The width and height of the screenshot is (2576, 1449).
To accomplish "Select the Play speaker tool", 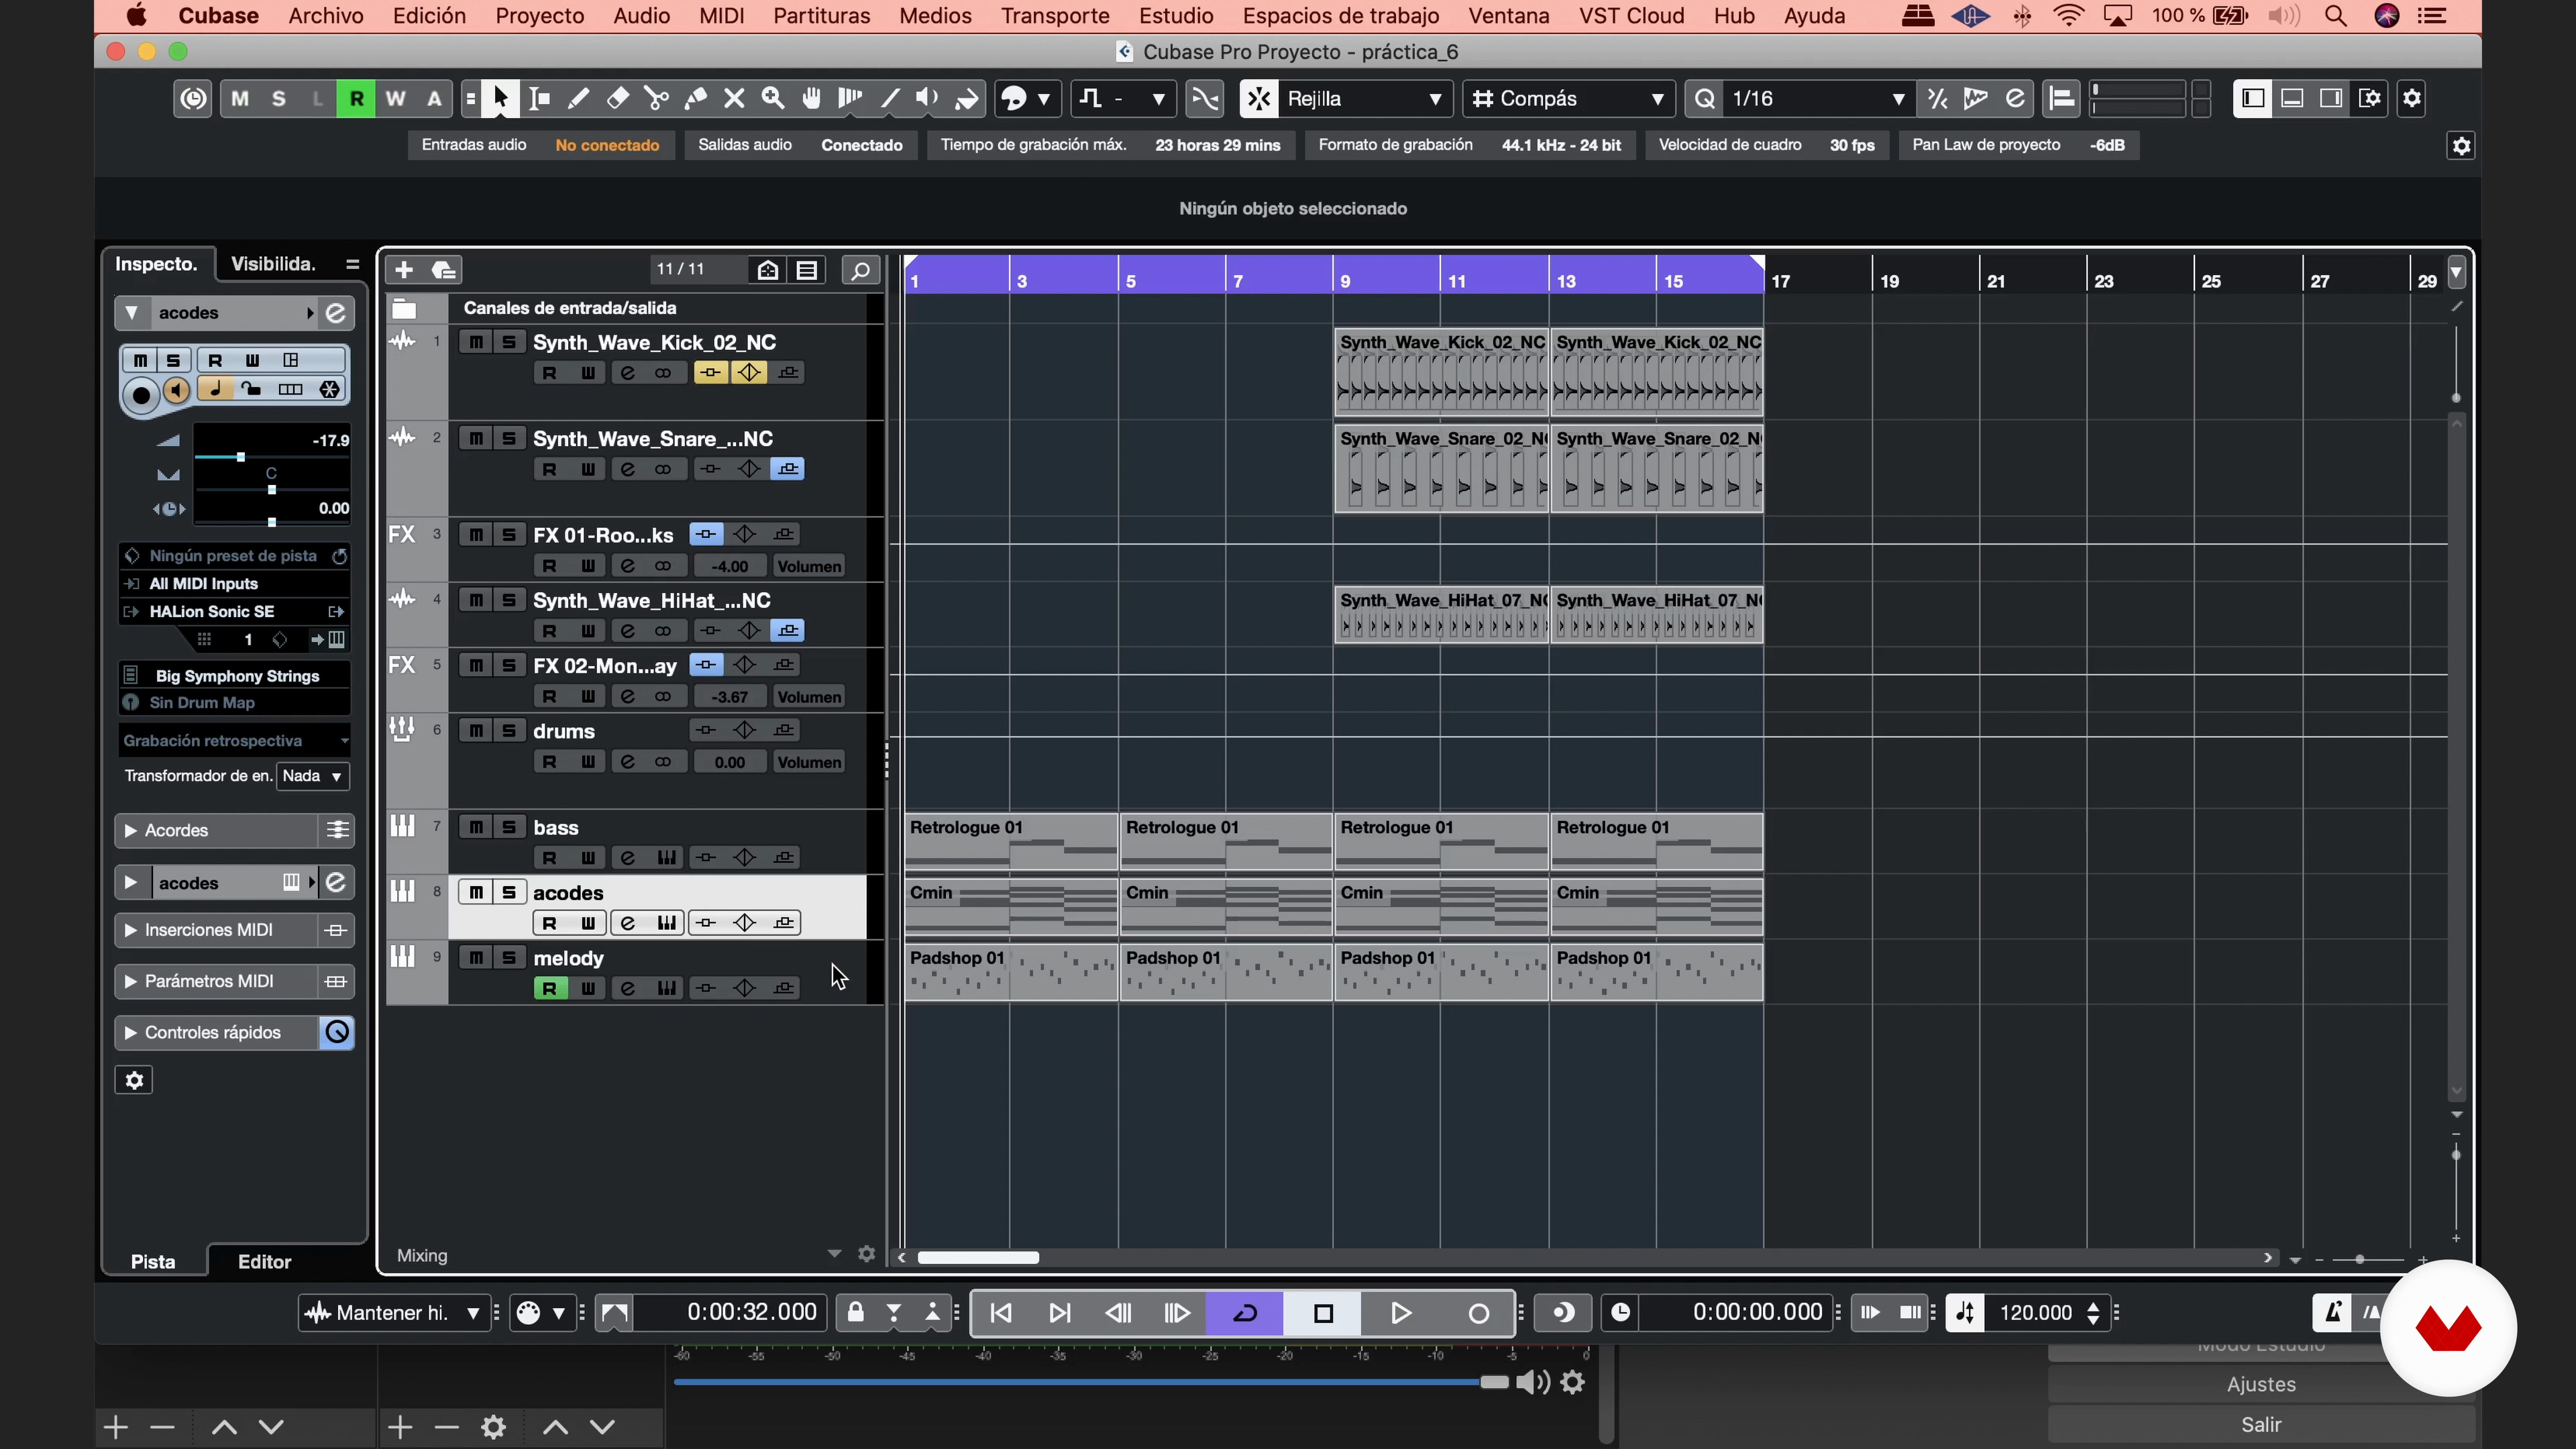I will point(927,98).
